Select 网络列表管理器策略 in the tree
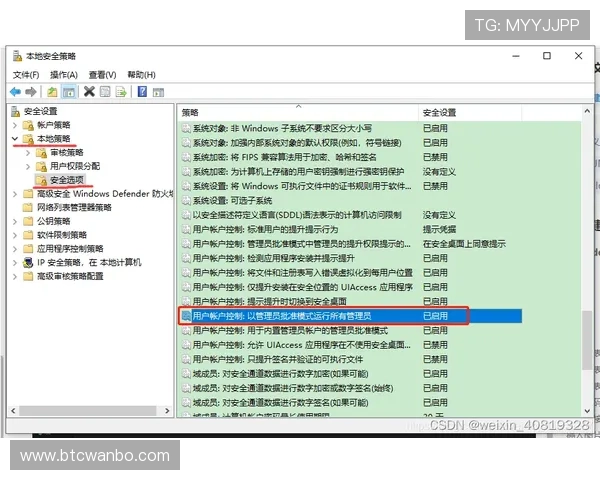 74,207
